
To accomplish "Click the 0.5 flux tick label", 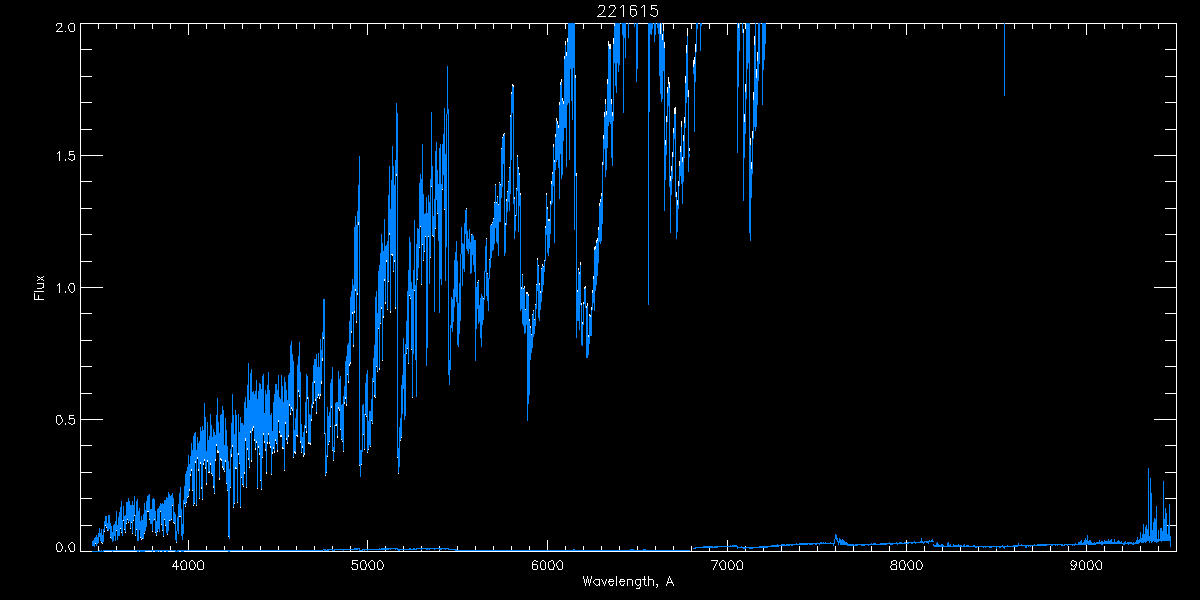I will [x=65, y=419].
